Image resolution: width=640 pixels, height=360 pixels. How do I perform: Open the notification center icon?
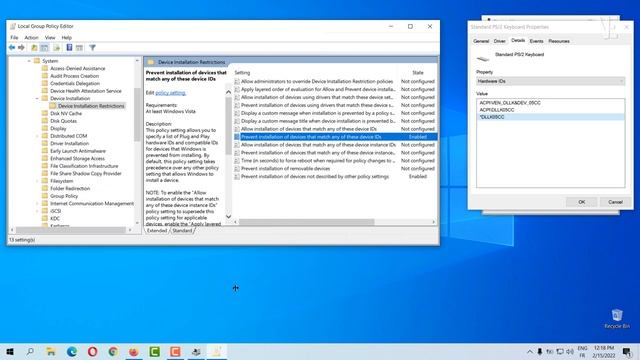point(627,351)
